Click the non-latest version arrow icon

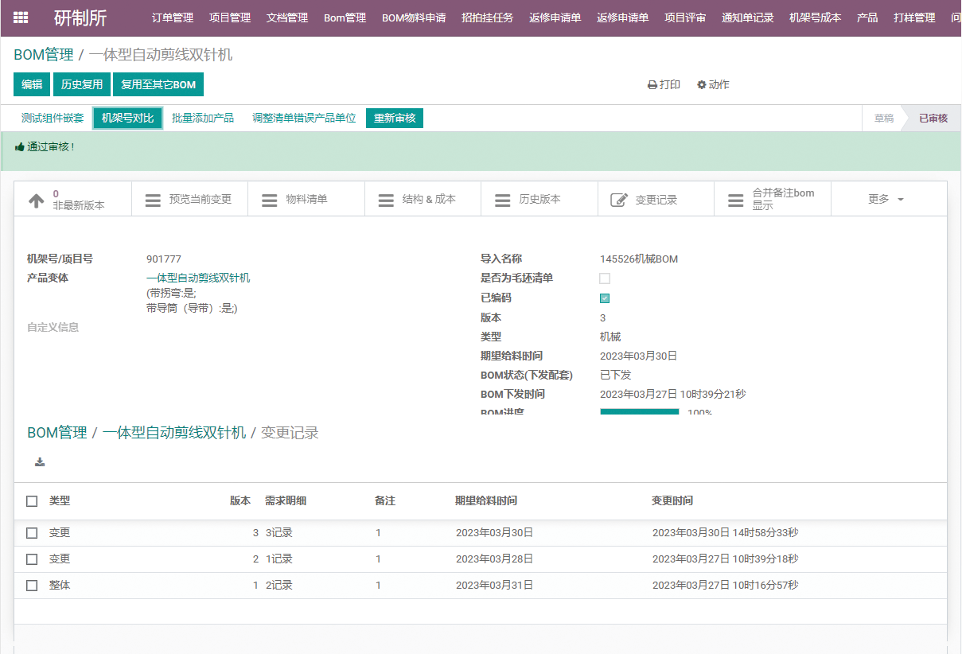pyautogui.click(x=36, y=200)
